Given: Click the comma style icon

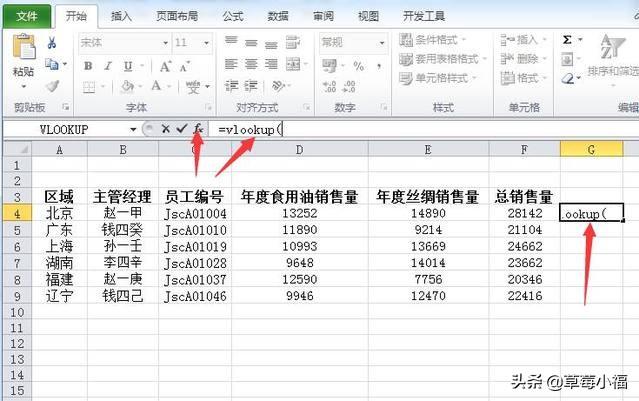Looking at the screenshot, I should pyautogui.click(x=379, y=66).
